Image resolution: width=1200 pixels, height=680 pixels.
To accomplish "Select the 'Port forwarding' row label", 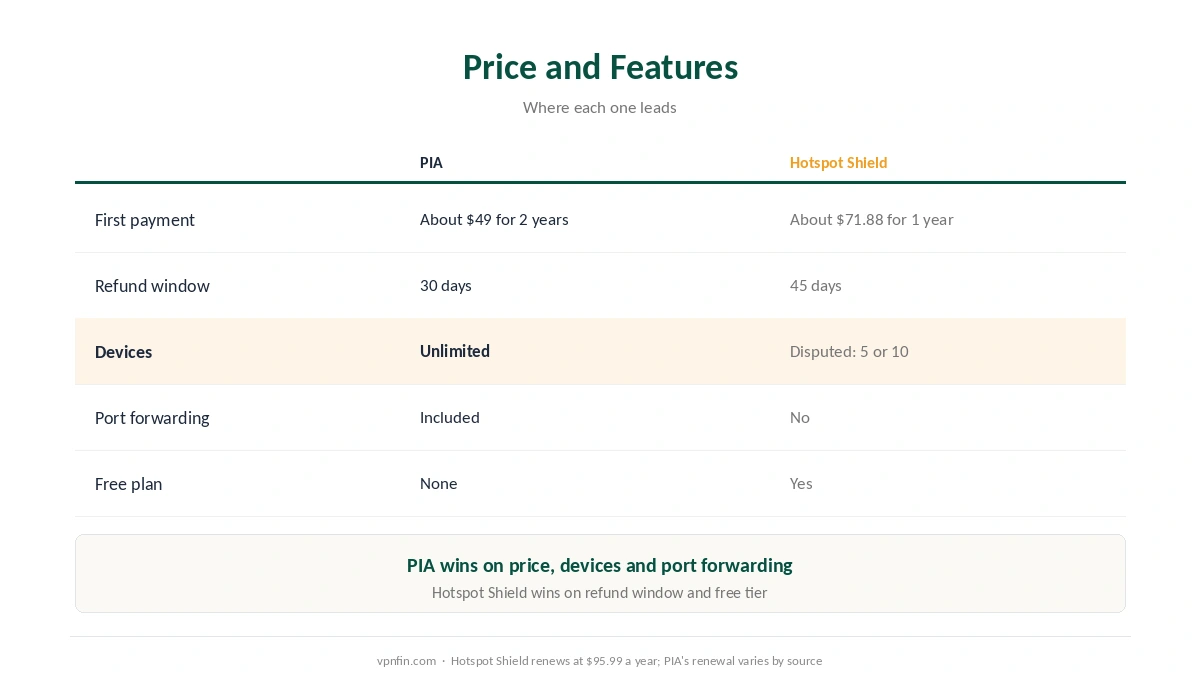I will click(152, 418).
